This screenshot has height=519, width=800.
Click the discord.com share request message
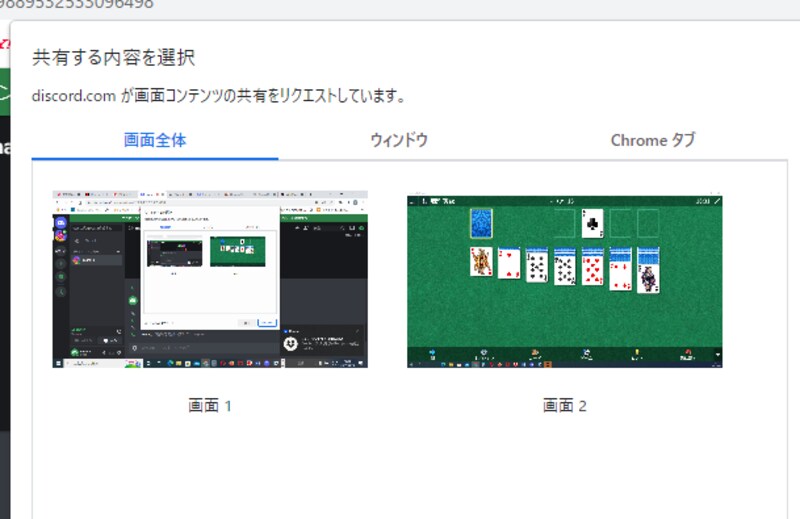[x=218, y=95]
